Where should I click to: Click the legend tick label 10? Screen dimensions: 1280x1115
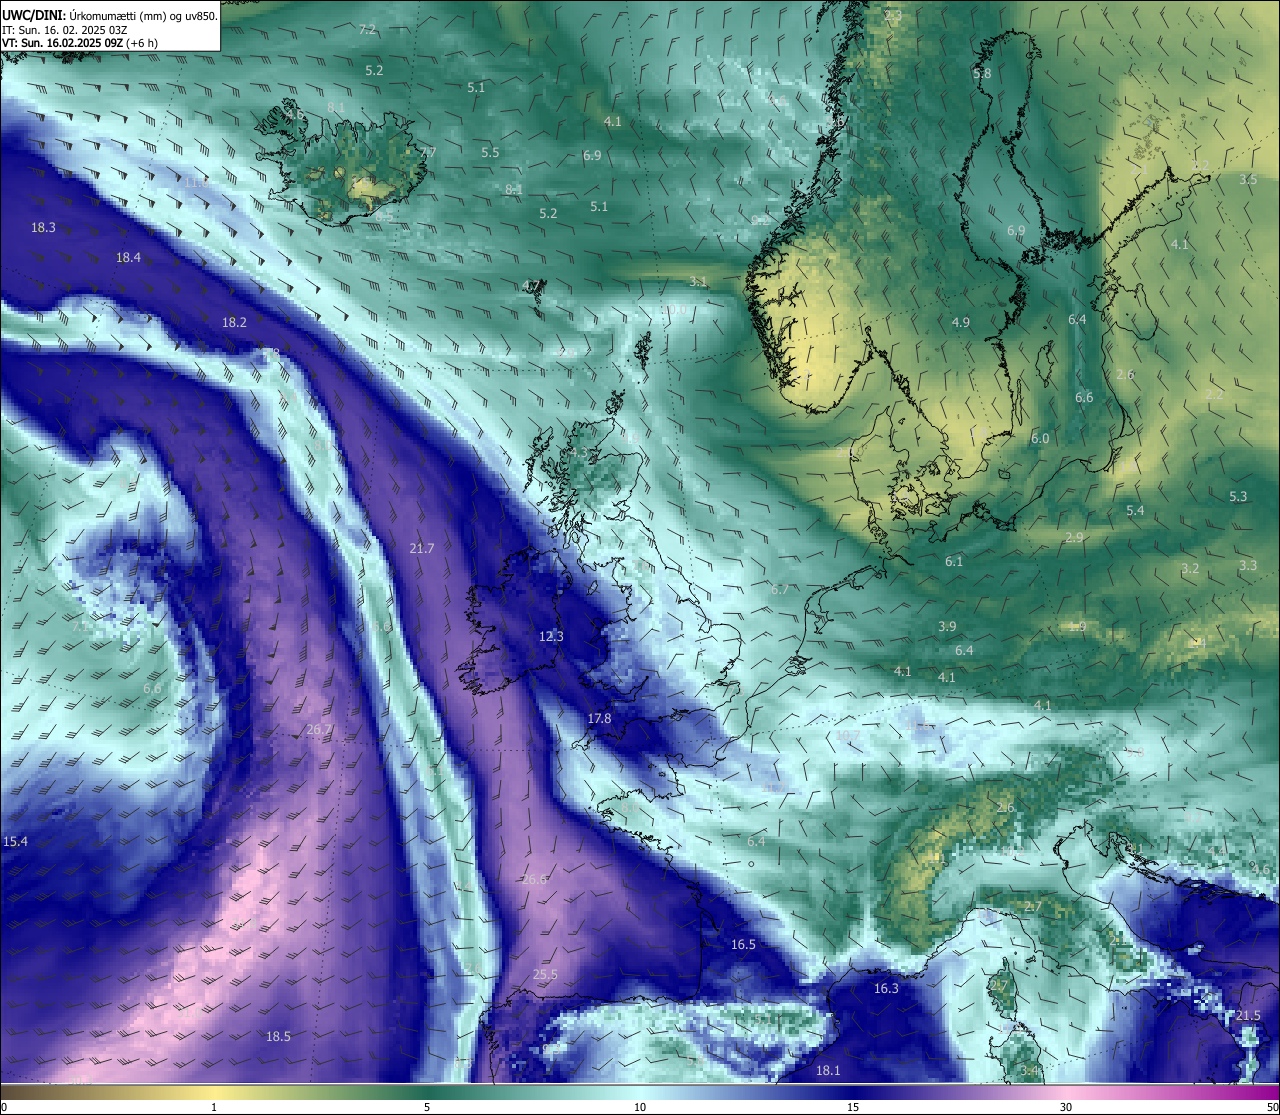pos(639,1107)
